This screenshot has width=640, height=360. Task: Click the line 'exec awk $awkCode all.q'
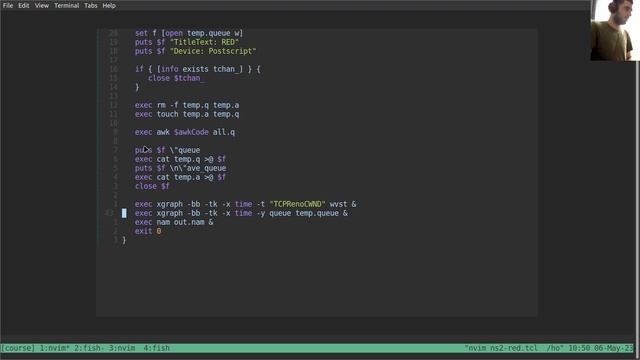coord(185,132)
